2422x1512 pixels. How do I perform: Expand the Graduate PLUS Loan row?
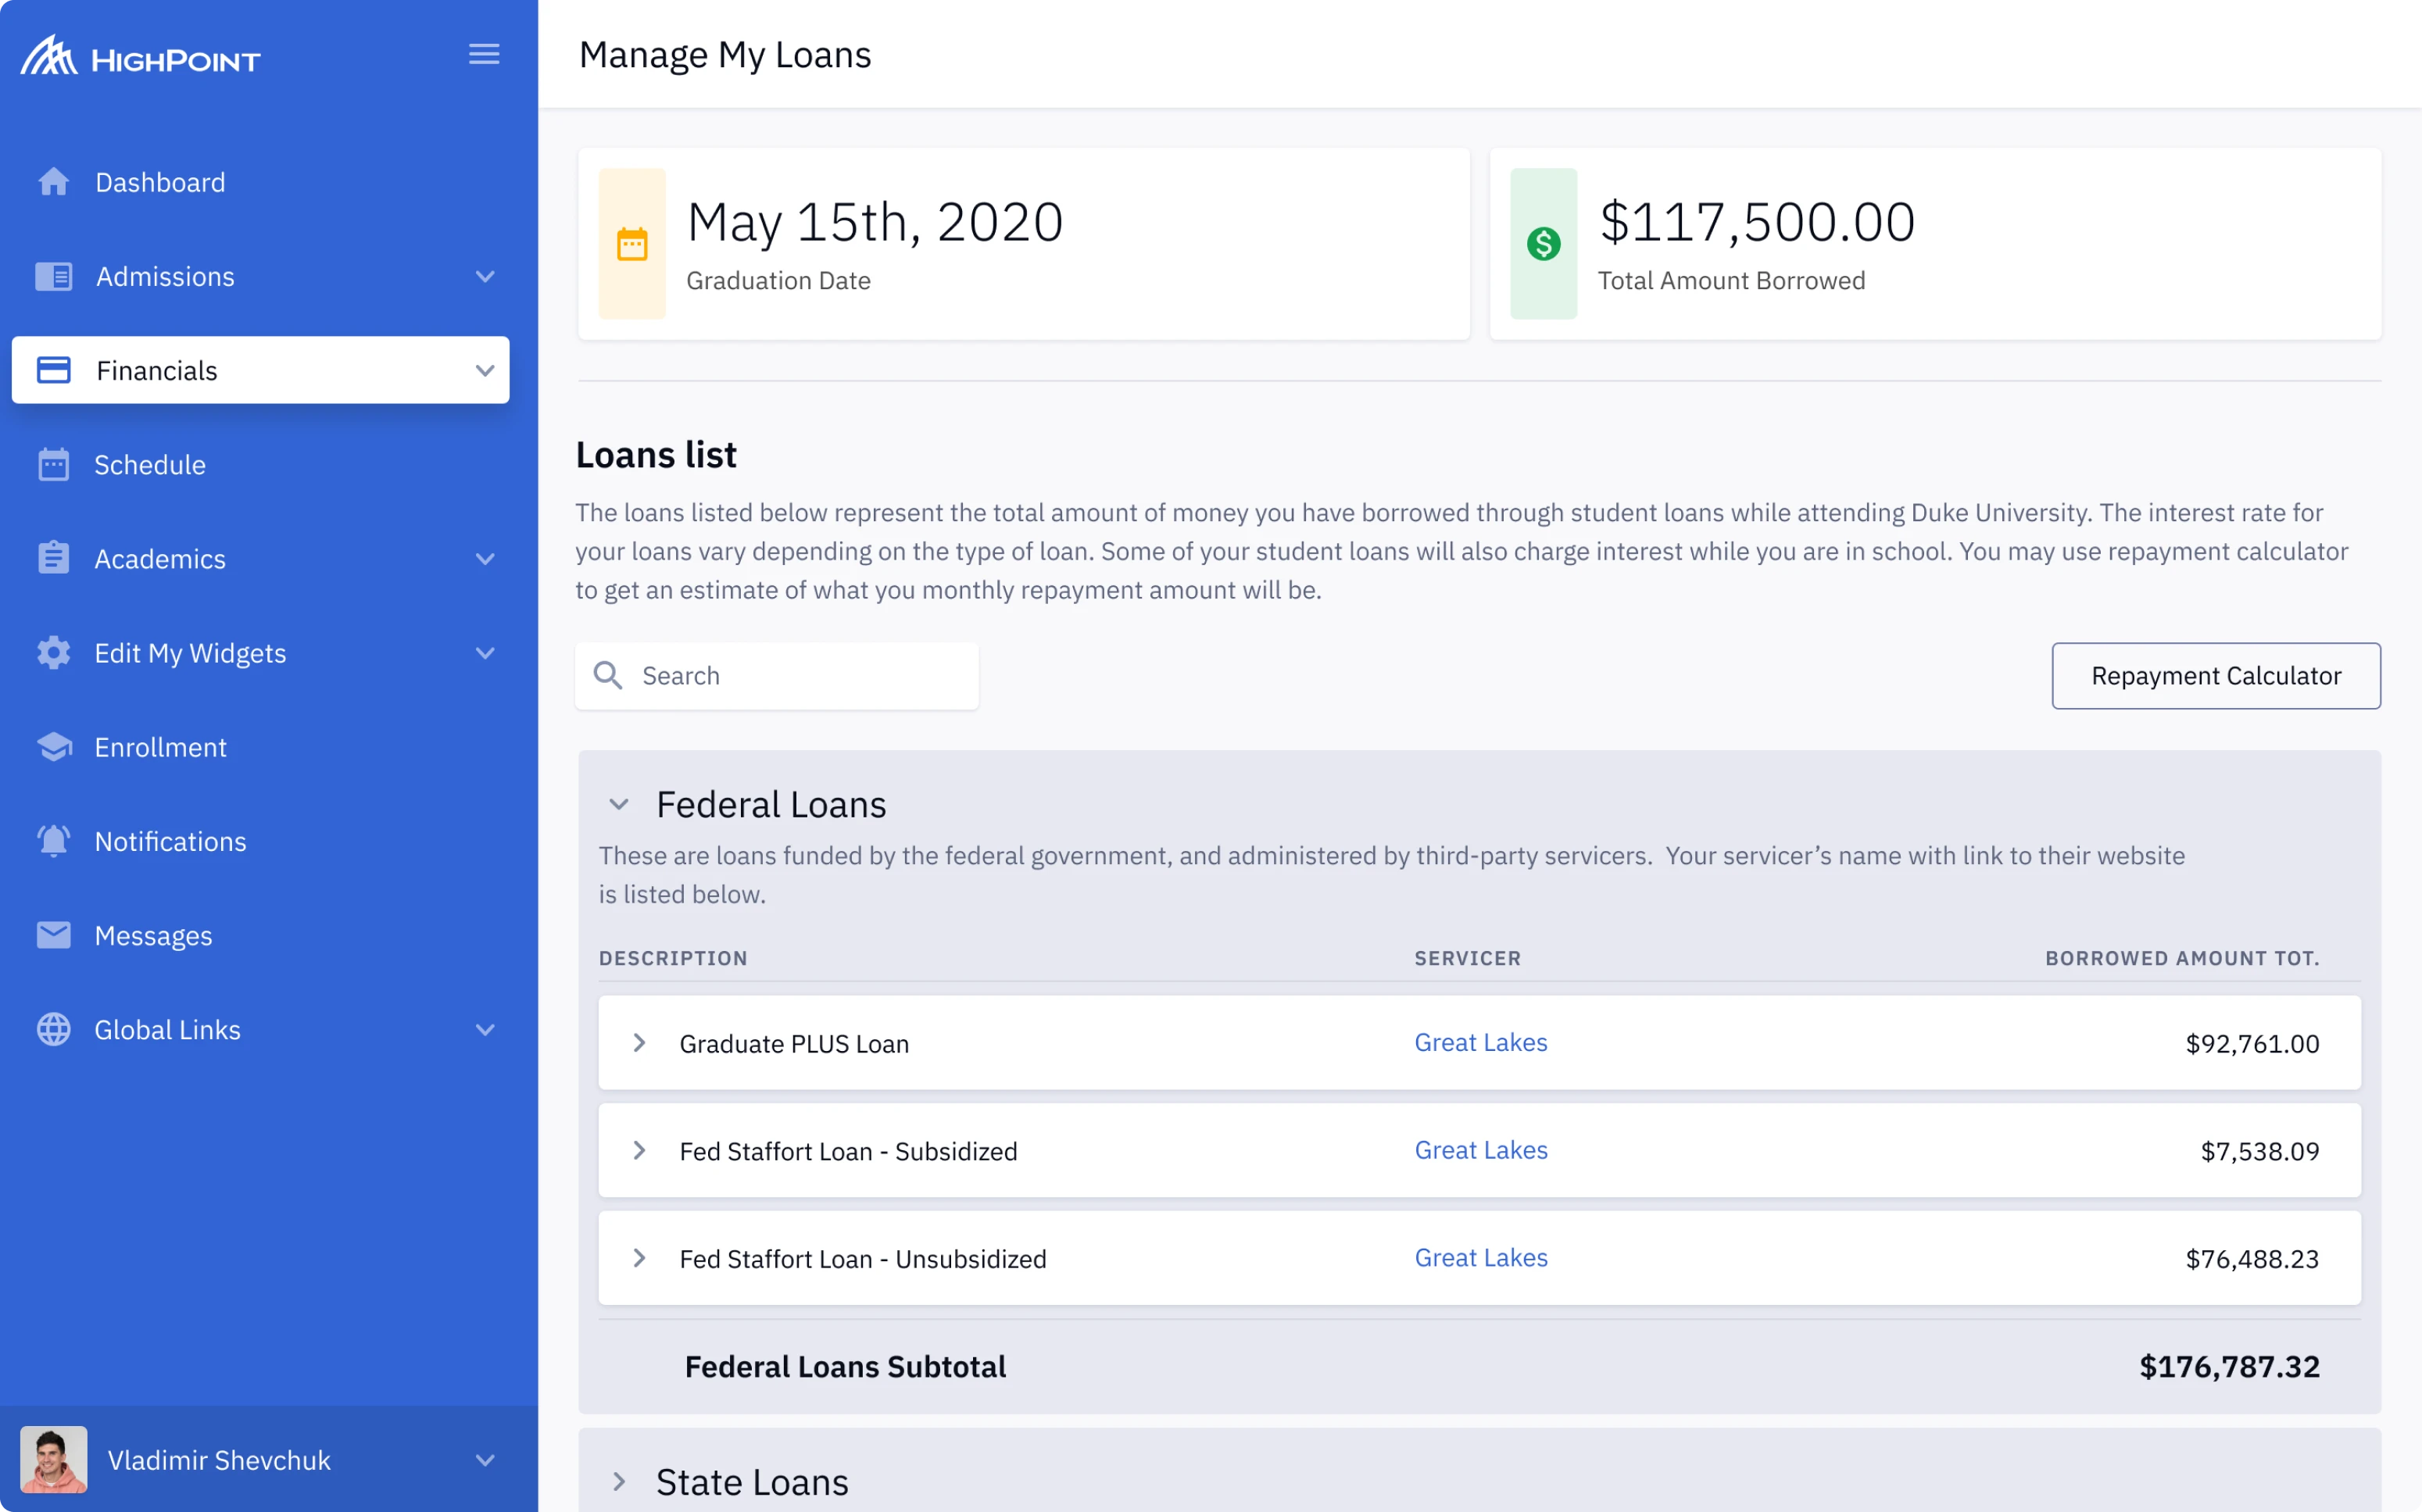click(x=640, y=1043)
